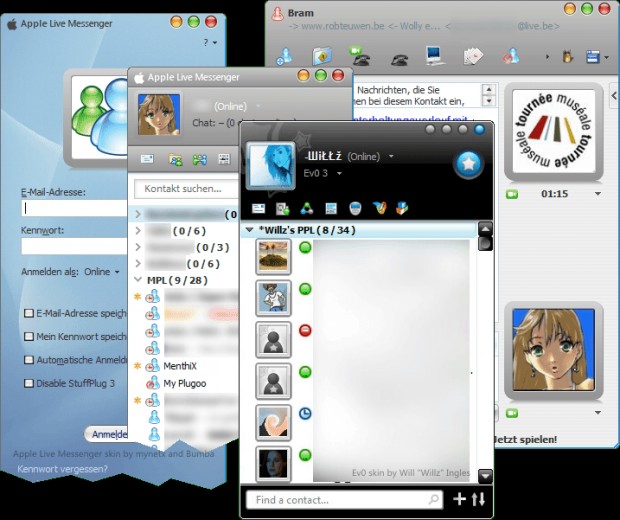The height and width of the screenshot is (520, 620).
Task: Click the blue star button in Ev0 window
Action: pyautogui.click(x=469, y=164)
